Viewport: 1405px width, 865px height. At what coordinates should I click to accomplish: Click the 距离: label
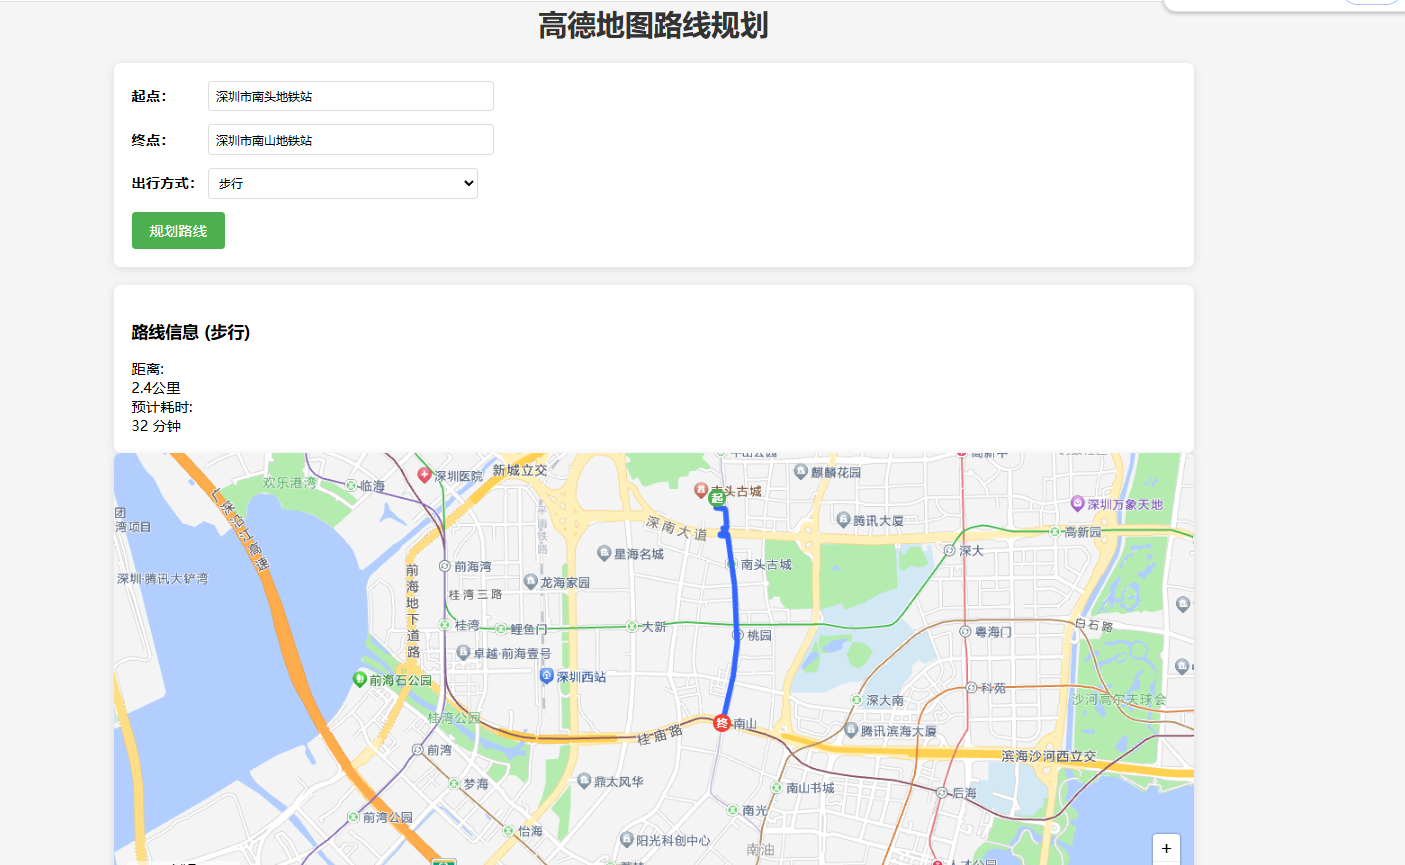click(148, 369)
